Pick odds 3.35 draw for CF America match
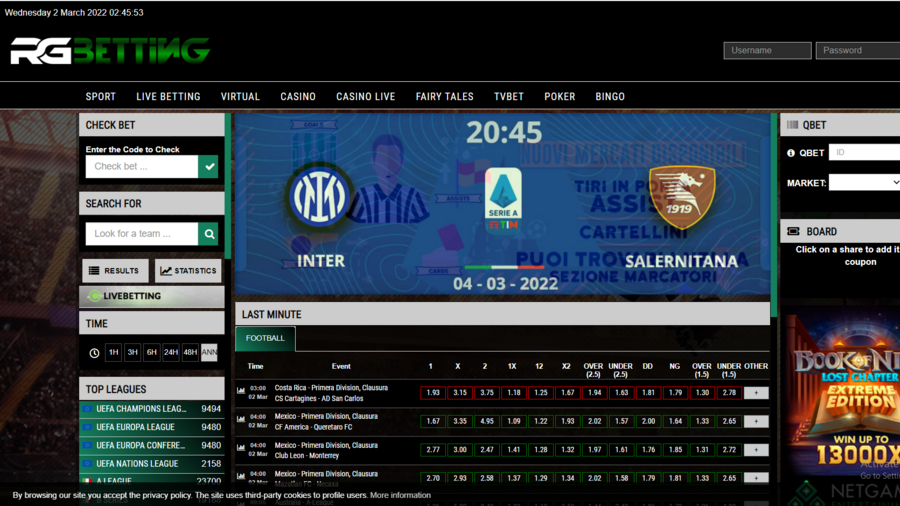Screen dimensions: 900x506 point(460,421)
